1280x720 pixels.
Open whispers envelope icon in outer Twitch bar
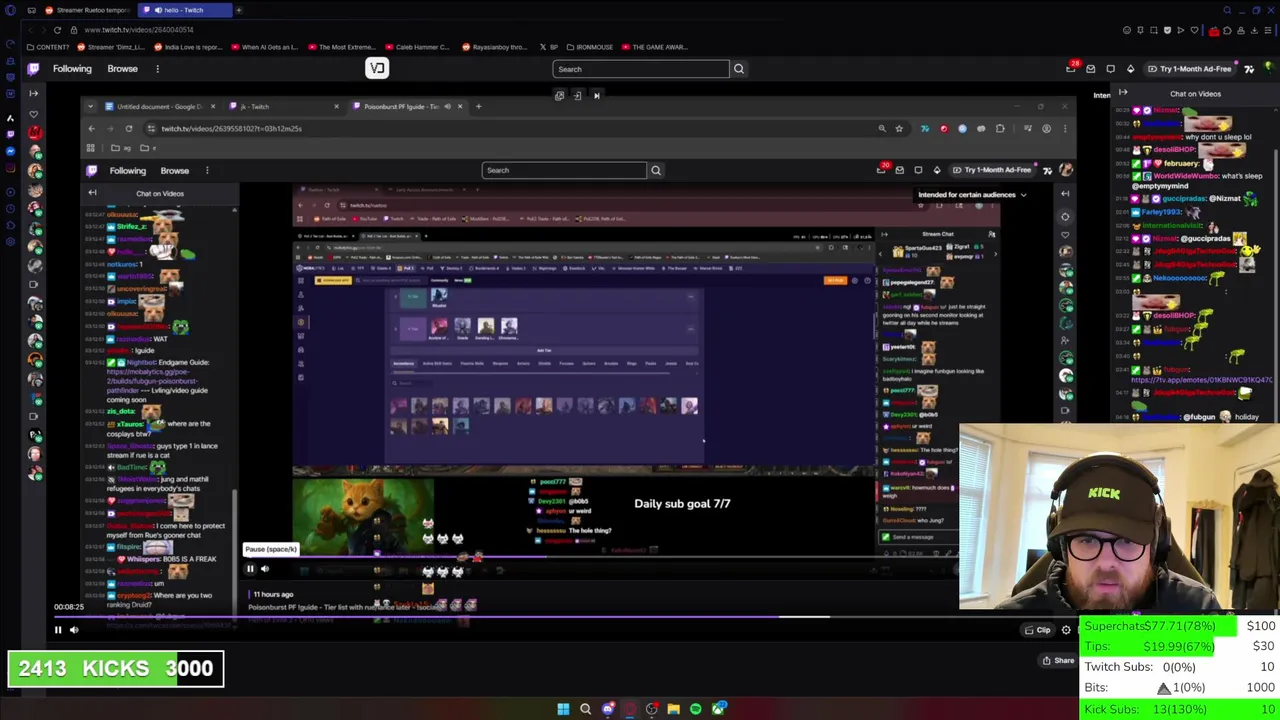pyautogui.click(x=1090, y=69)
